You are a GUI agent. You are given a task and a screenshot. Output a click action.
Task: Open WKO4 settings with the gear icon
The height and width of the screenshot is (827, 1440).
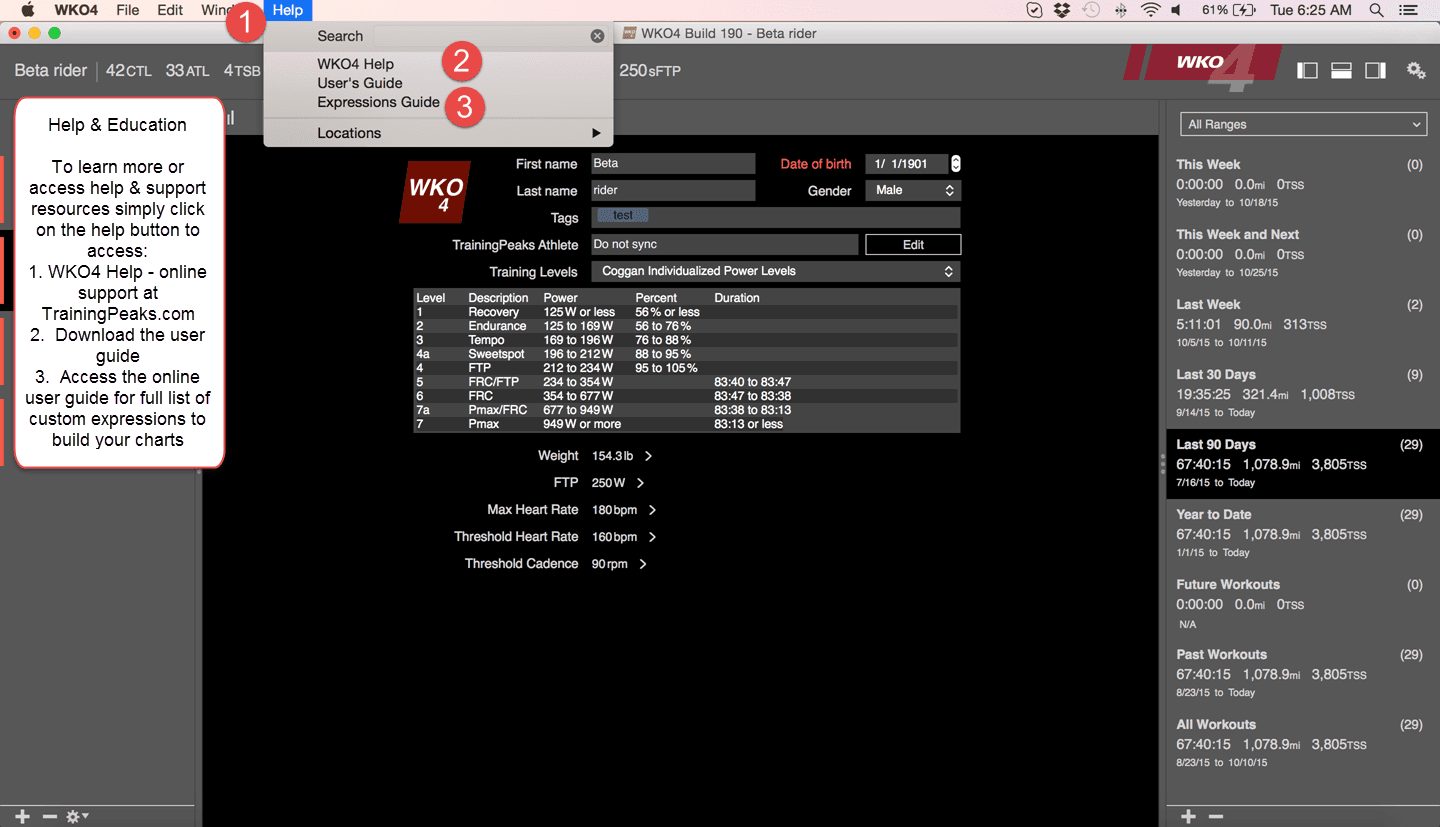pyautogui.click(x=1415, y=70)
